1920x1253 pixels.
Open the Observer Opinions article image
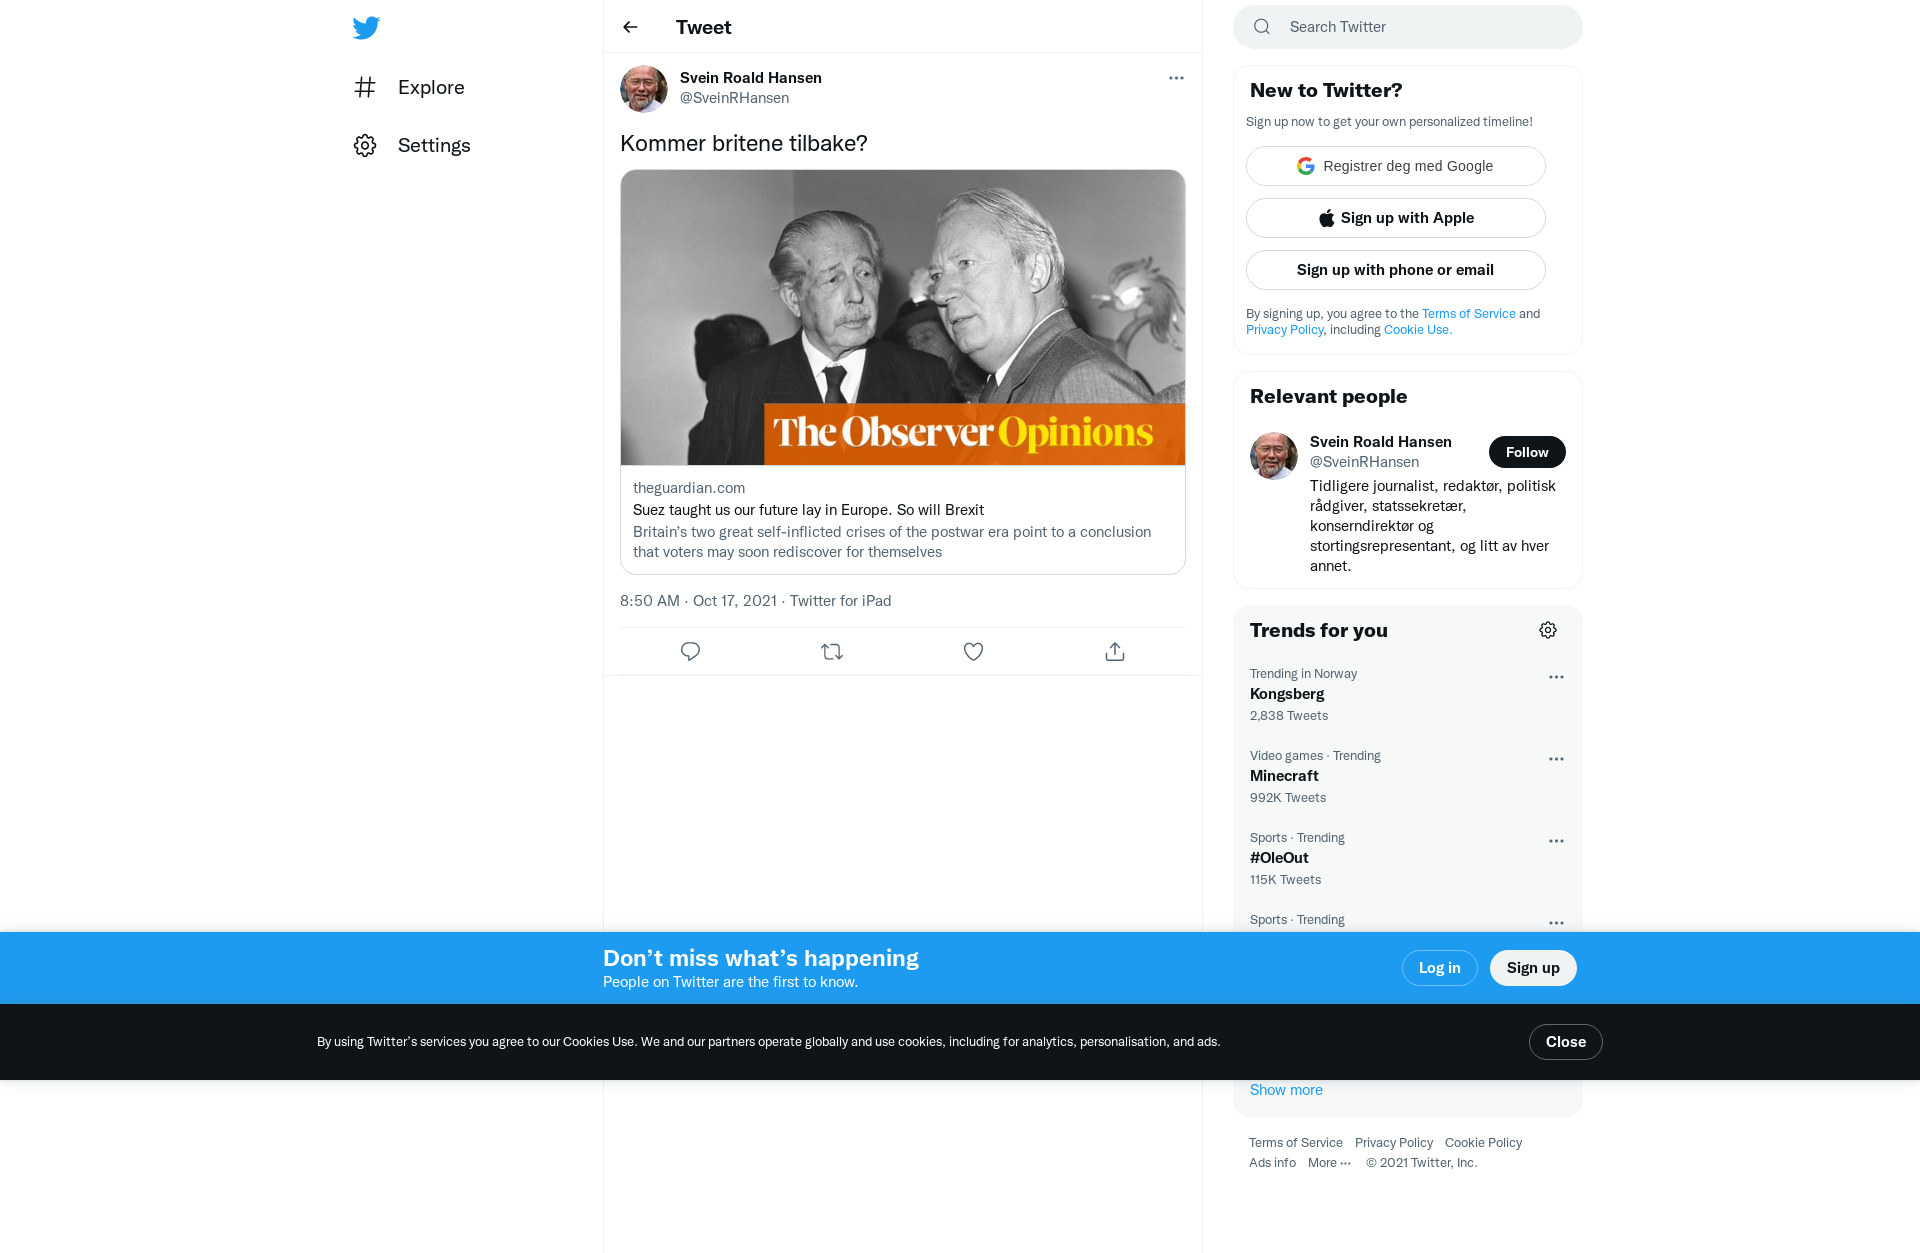pos(903,317)
